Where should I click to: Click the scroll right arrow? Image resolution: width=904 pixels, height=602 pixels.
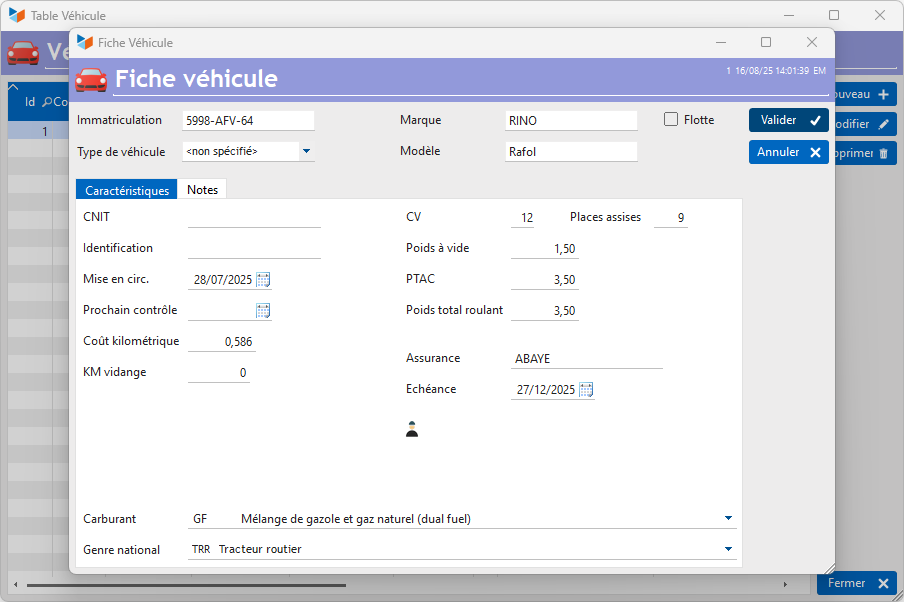[x=785, y=585]
